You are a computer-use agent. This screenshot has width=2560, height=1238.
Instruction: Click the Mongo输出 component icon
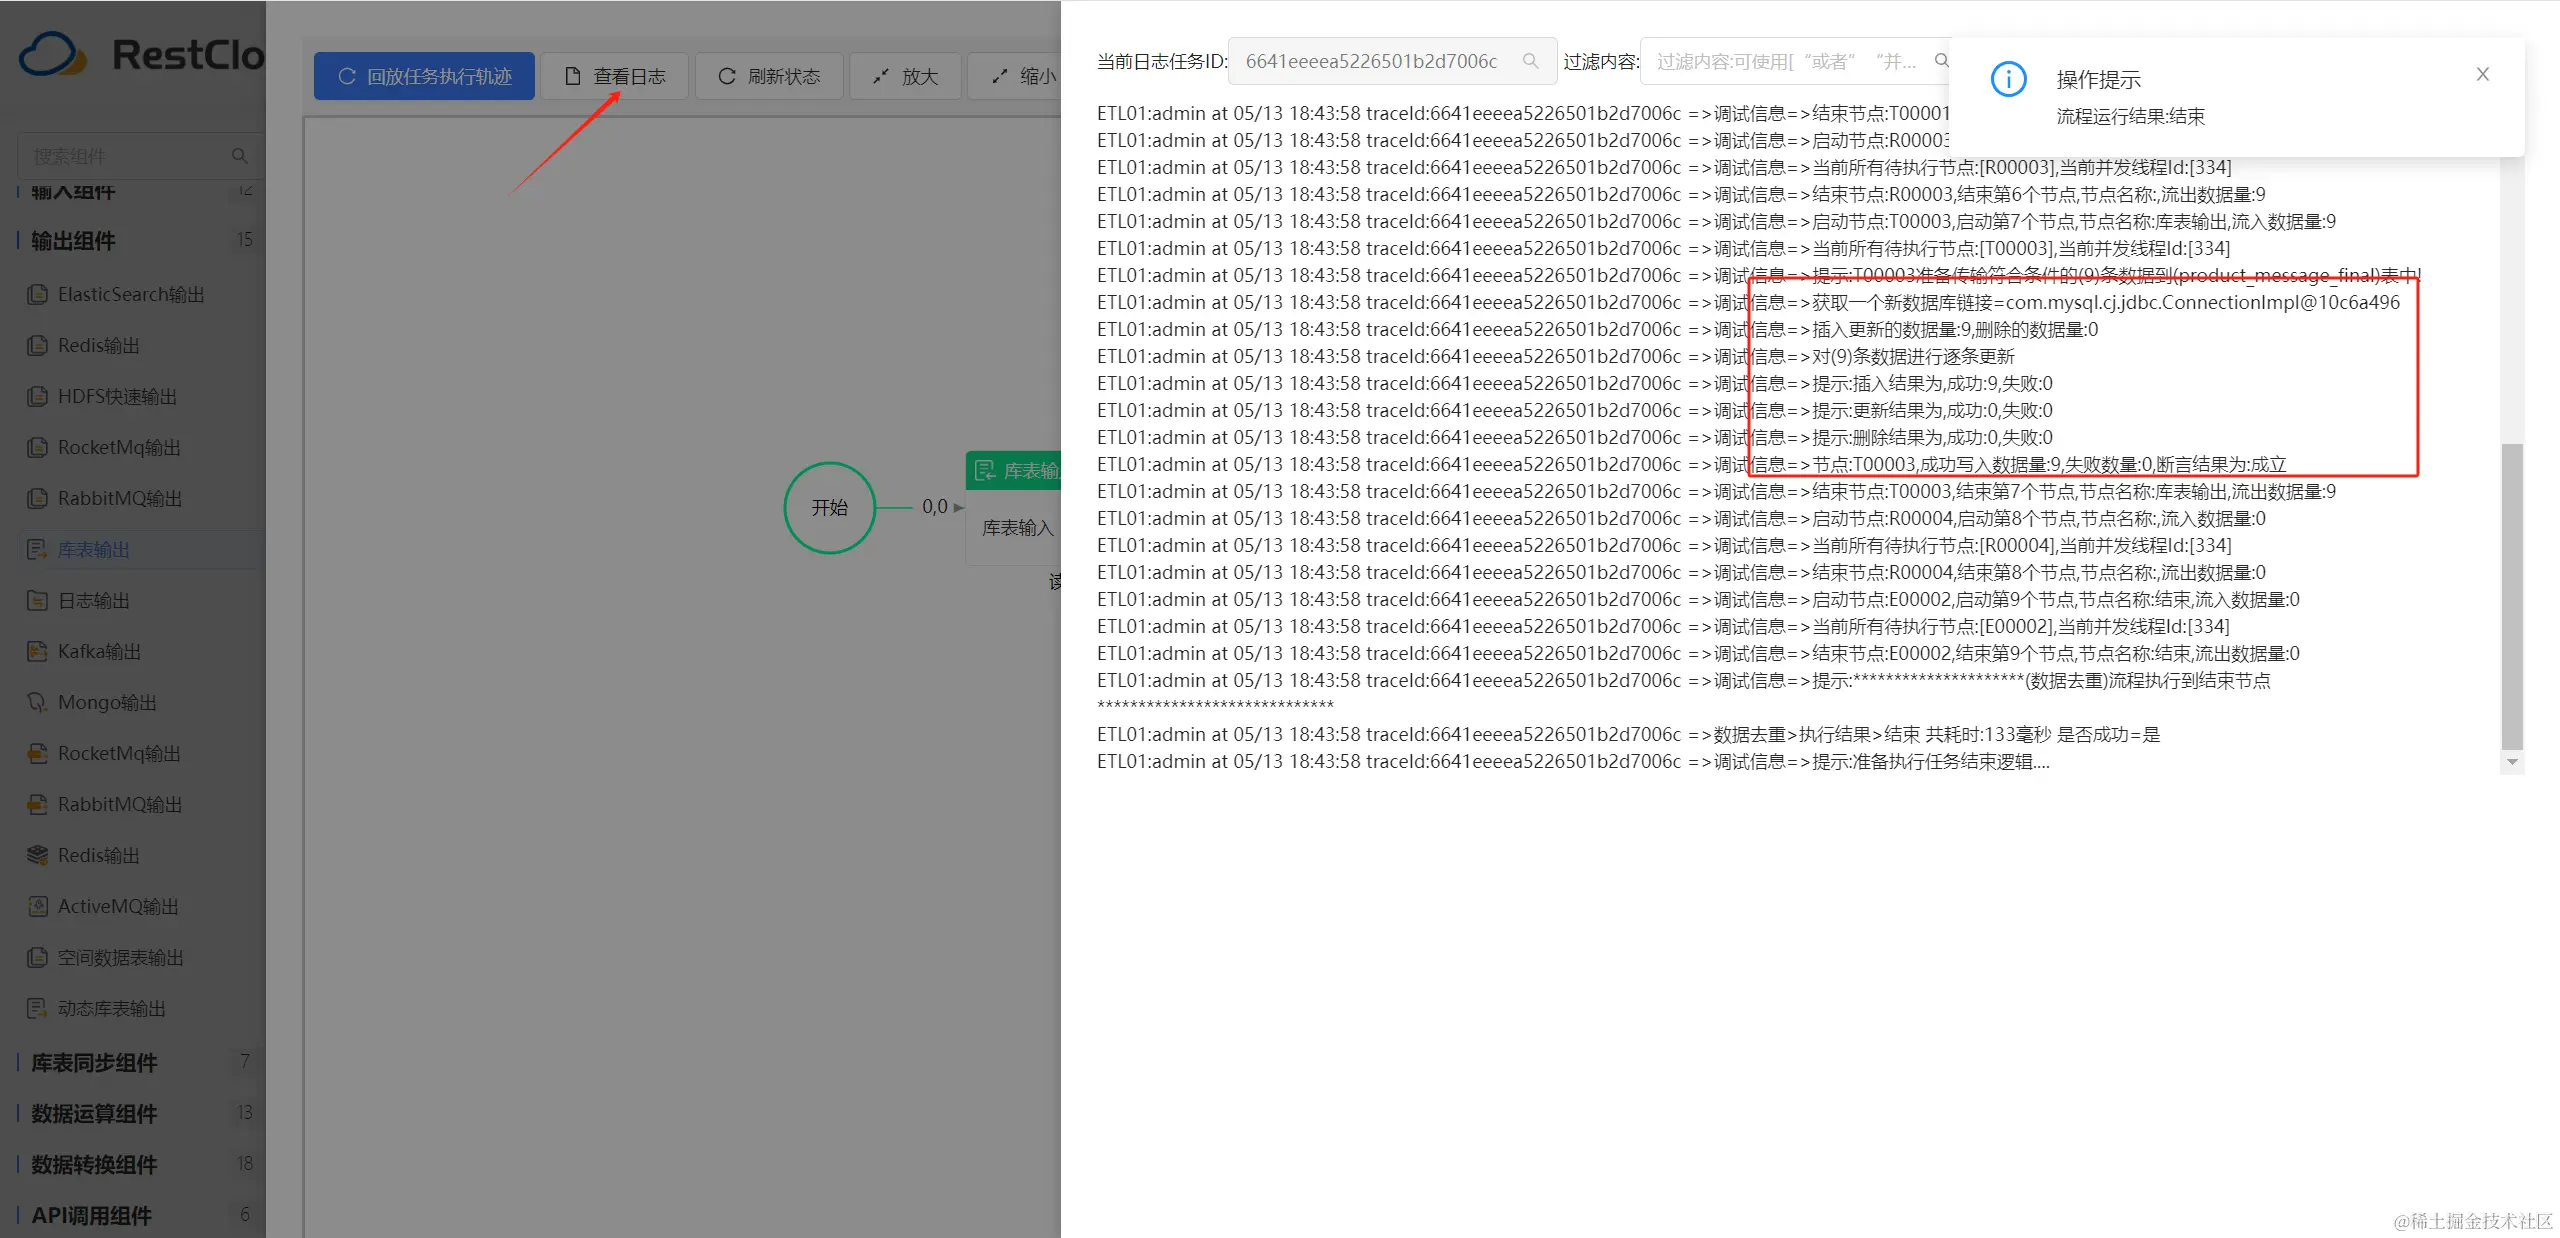37,702
